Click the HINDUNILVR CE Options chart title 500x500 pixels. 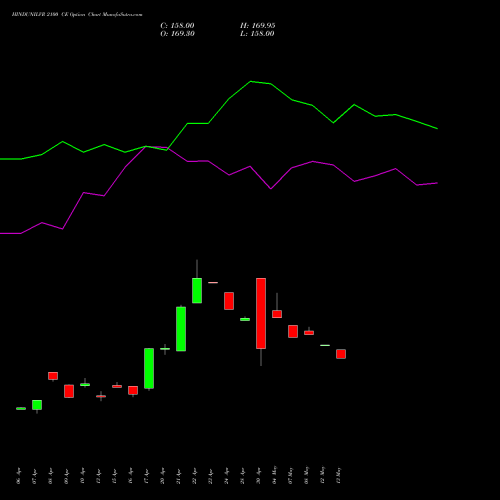[77, 15]
